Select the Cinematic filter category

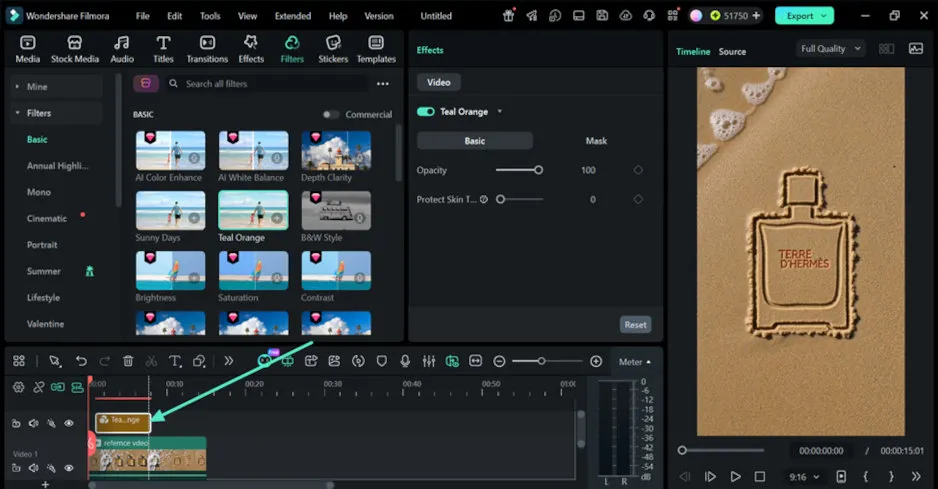[x=47, y=218]
